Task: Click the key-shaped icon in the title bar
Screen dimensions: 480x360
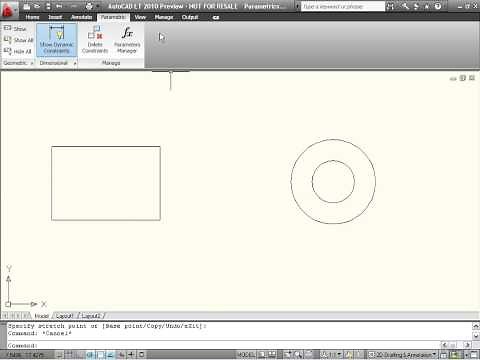Action: point(405,6)
